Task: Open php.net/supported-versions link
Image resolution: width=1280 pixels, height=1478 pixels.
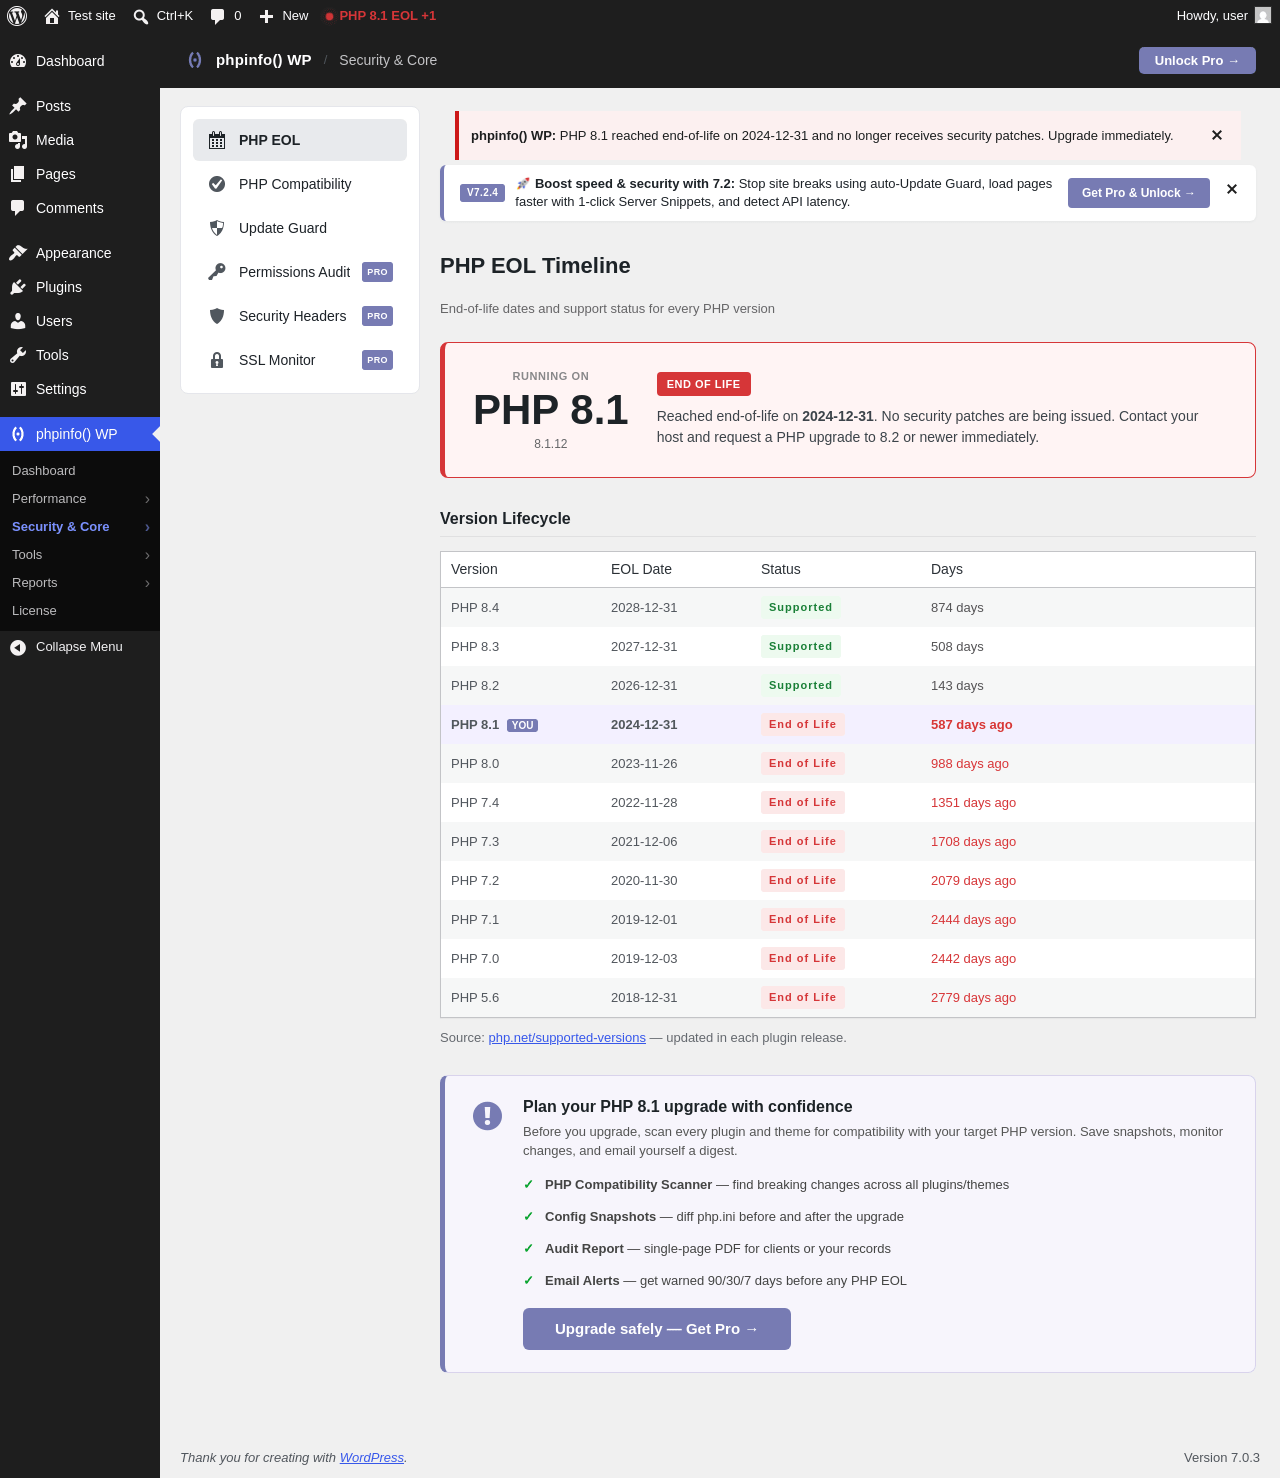Action: pos(567,1038)
